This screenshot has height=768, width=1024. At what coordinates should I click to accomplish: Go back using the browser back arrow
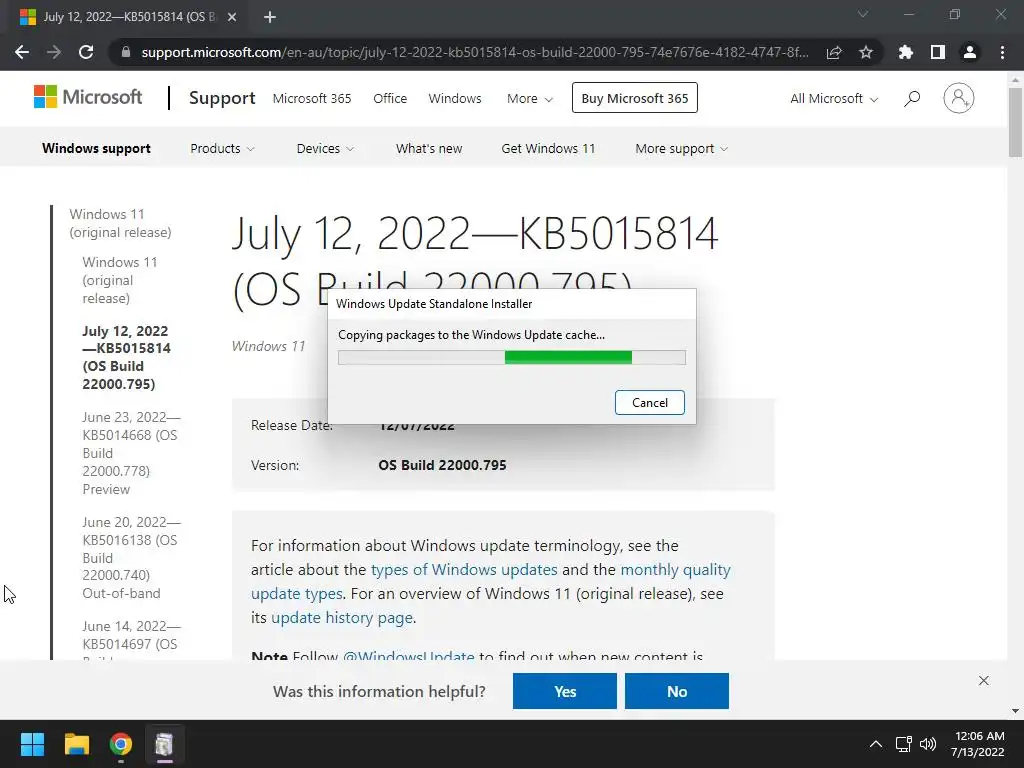tap(22, 52)
